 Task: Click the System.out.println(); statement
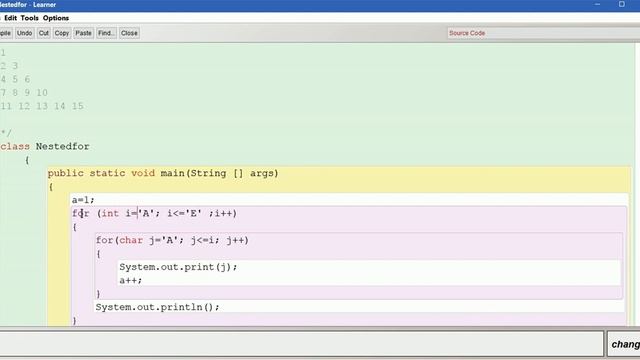(x=157, y=307)
